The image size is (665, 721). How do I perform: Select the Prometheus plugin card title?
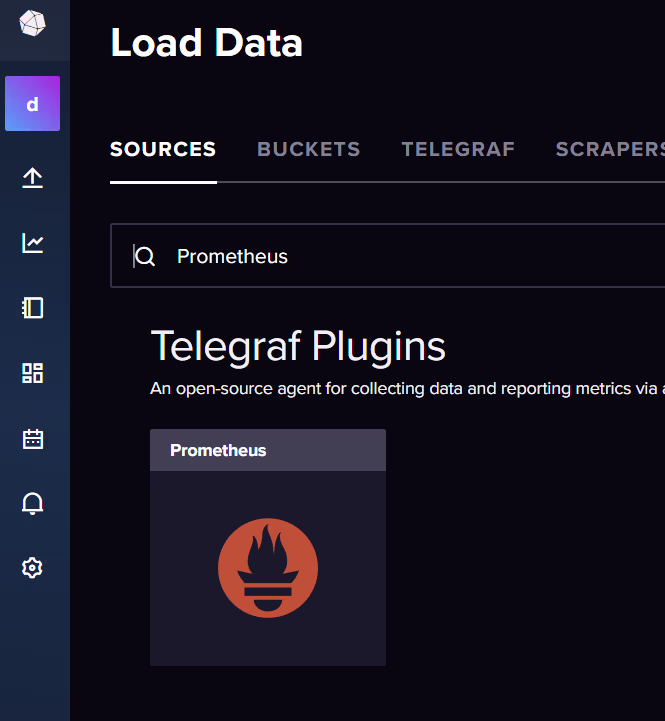(218, 450)
